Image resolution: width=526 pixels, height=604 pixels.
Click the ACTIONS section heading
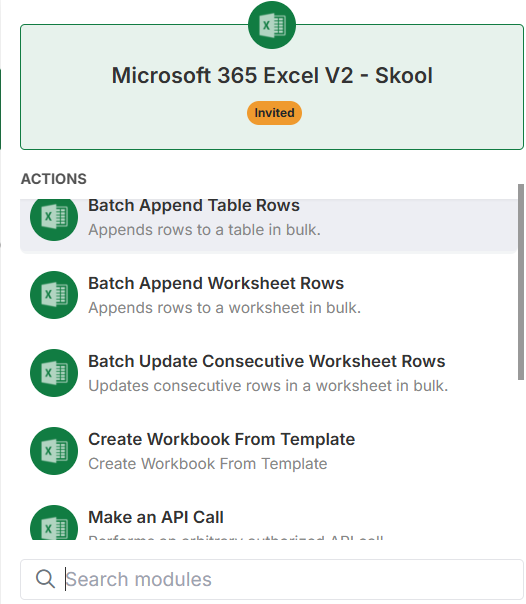tap(54, 179)
